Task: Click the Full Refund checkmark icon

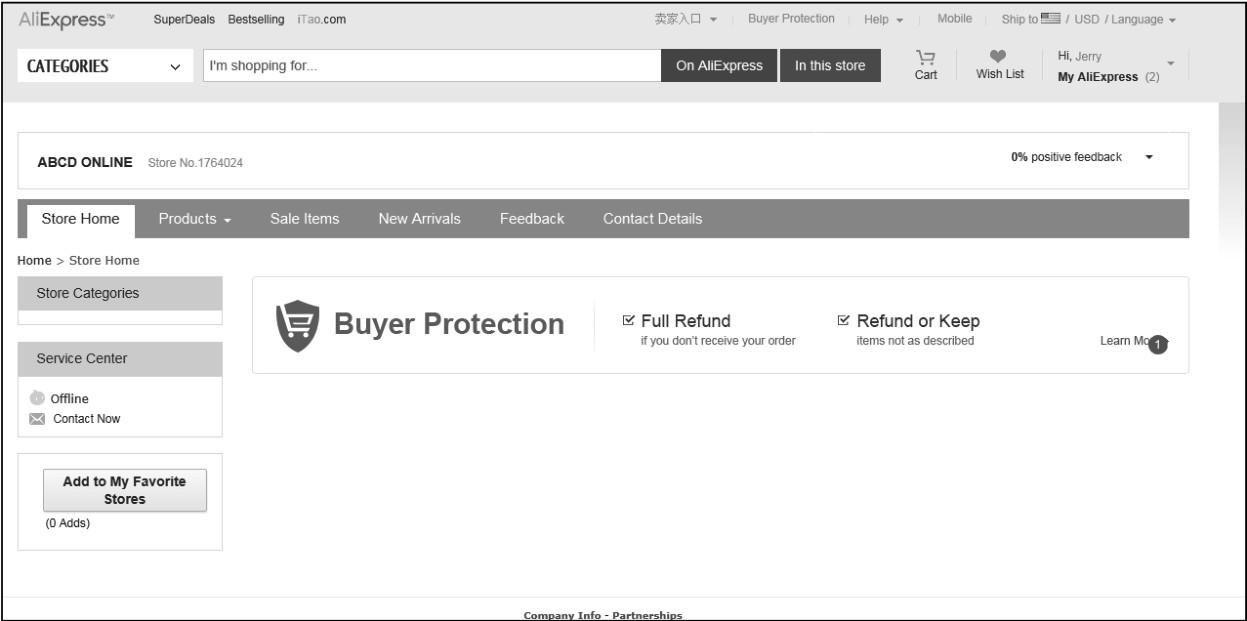Action: [x=629, y=321]
